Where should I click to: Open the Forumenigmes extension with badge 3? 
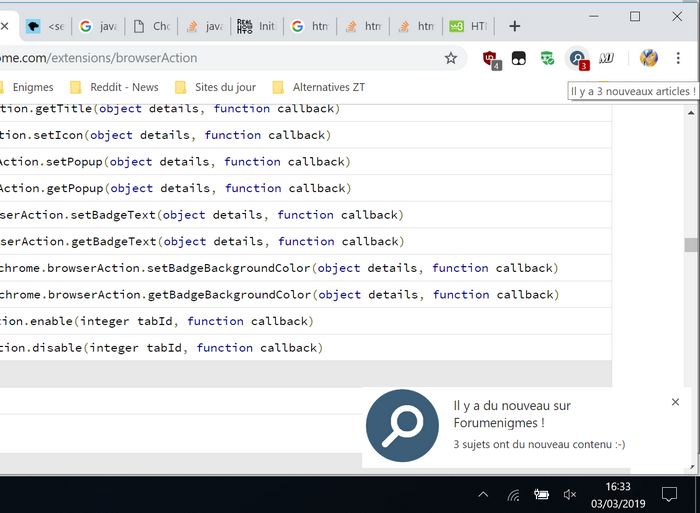pos(578,59)
